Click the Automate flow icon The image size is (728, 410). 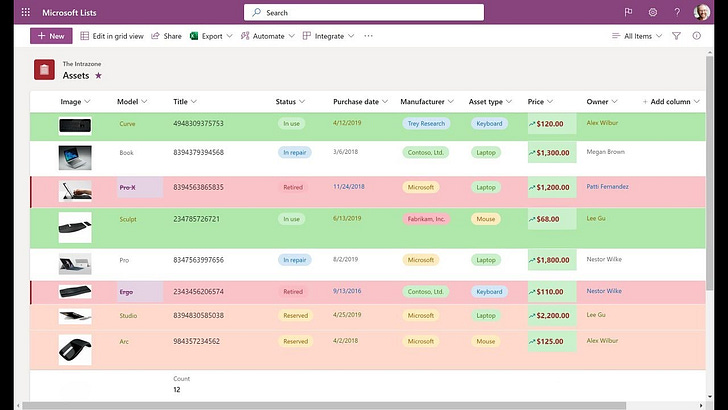[245, 36]
